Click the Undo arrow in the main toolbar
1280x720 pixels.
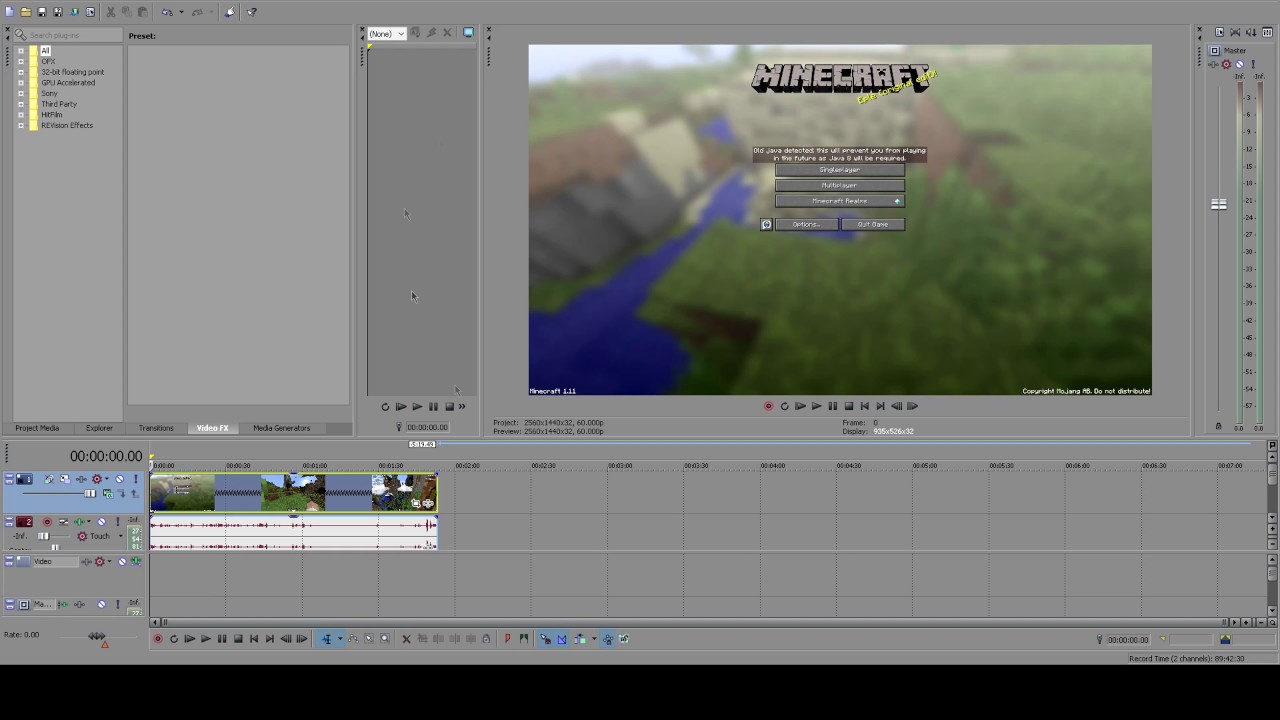coord(167,12)
